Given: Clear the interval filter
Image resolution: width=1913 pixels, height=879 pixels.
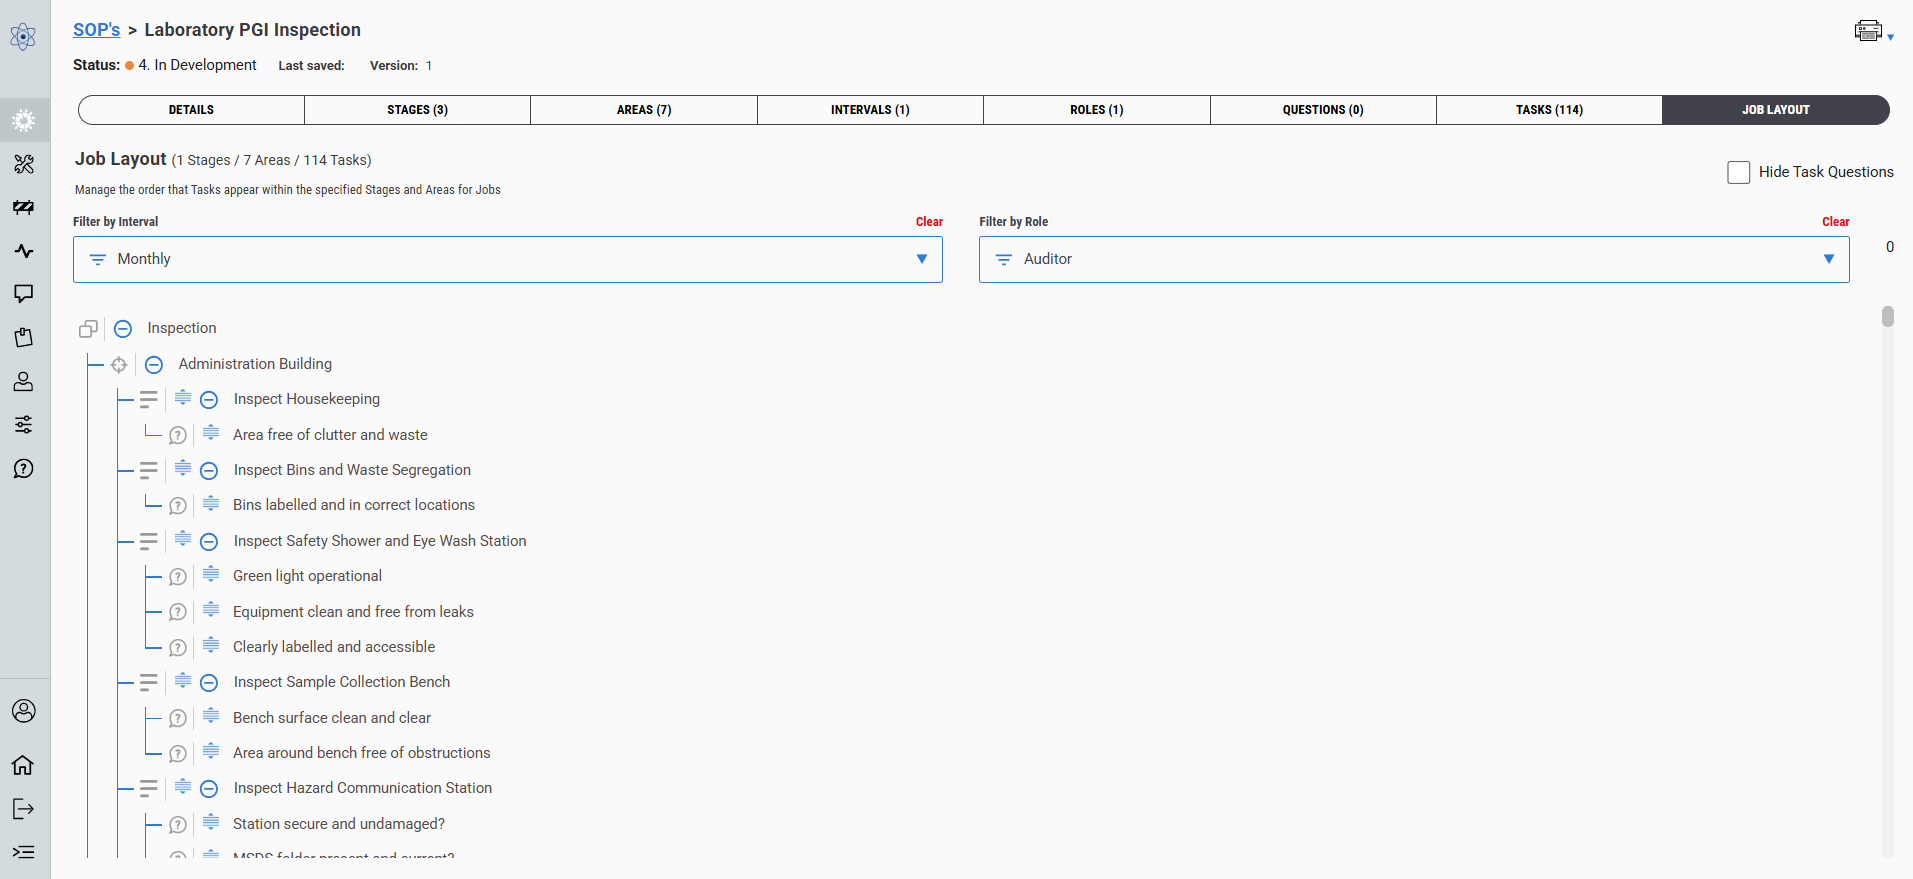Looking at the screenshot, I should [928, 222].
